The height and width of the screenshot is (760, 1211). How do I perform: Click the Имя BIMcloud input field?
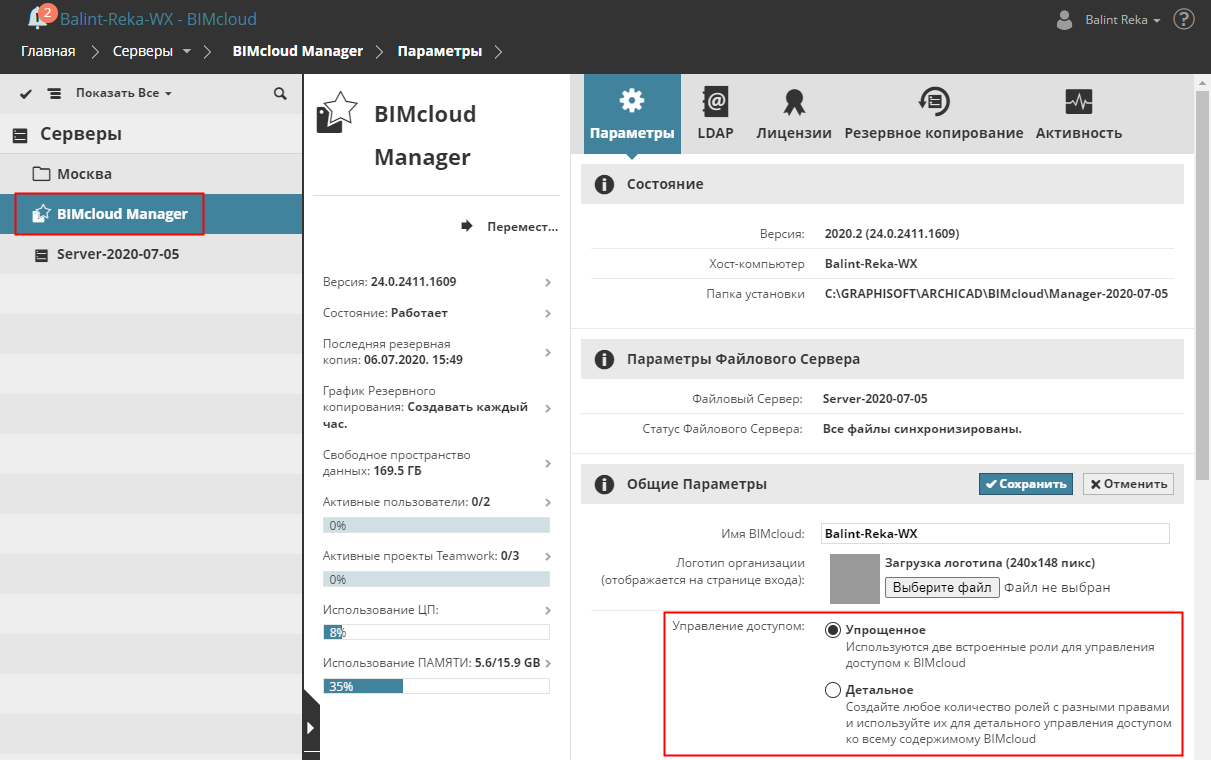tap(995, 534)
